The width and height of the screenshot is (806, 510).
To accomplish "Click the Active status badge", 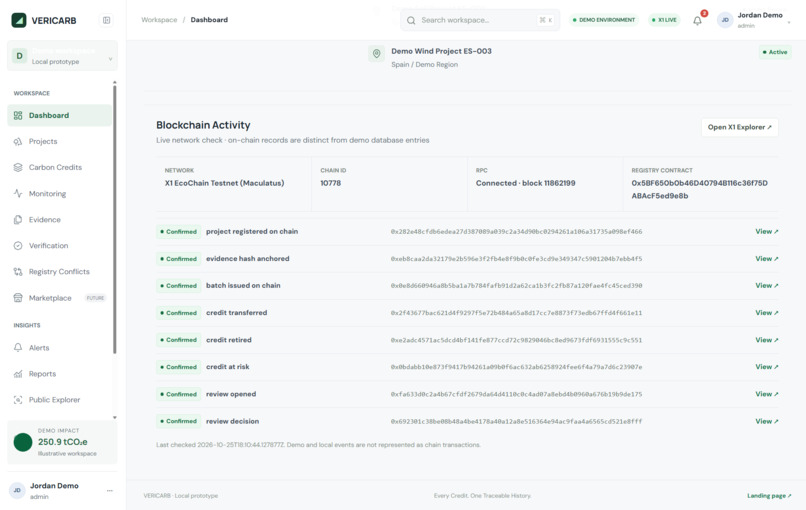I will click(x=775, y=52).
